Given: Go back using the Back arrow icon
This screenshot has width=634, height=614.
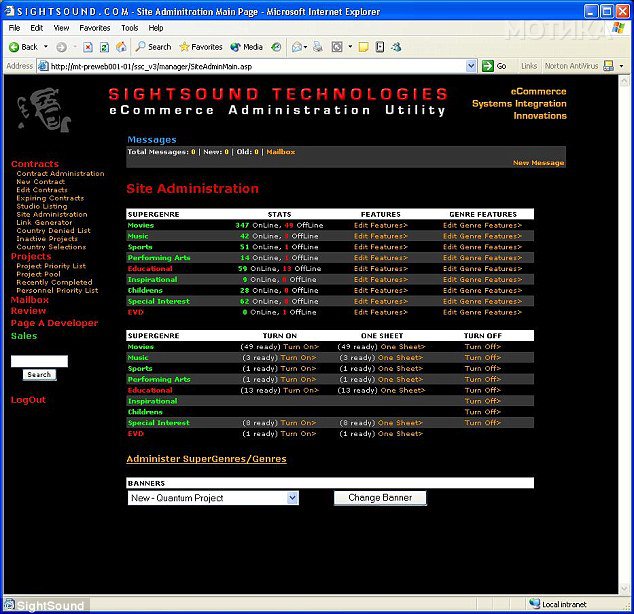Looking at the screenshot, I should coord(14,47).
